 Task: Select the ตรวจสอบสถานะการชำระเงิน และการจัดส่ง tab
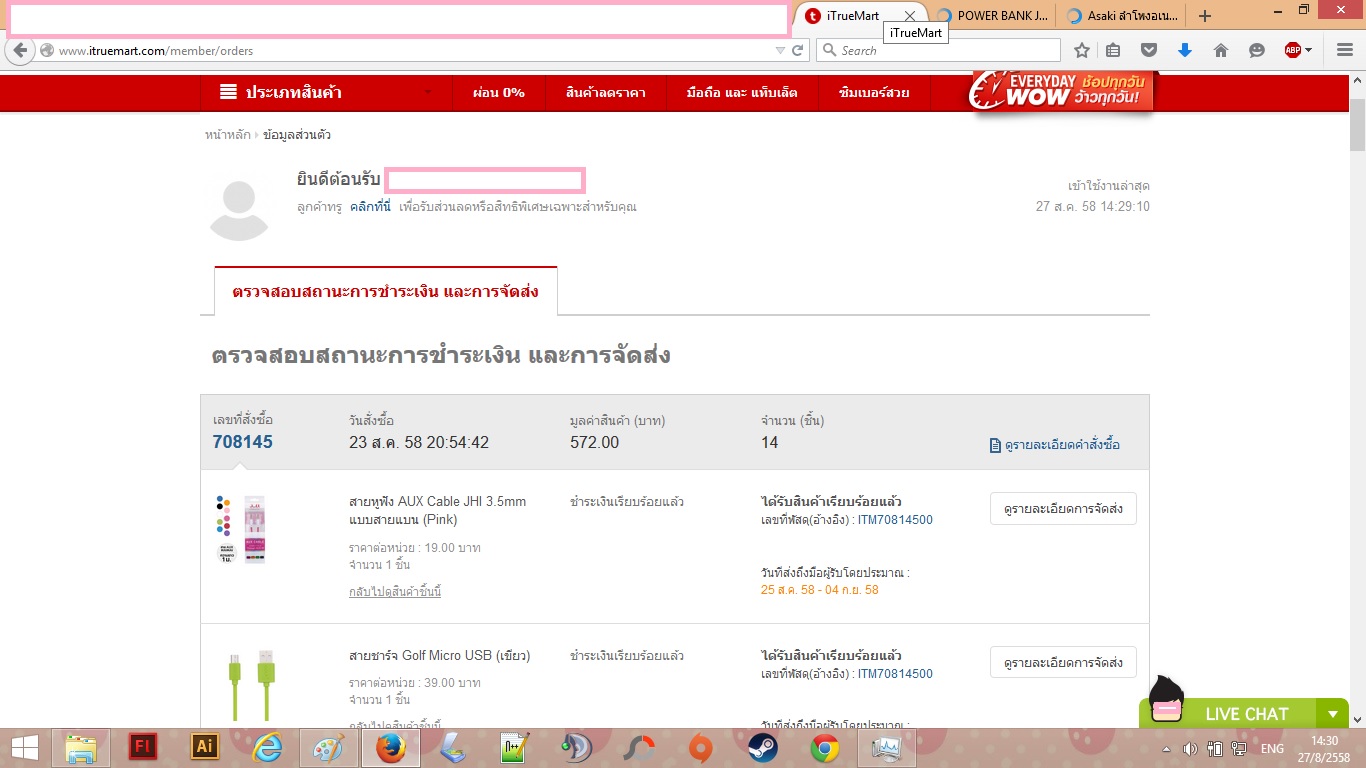pos(386,291)
